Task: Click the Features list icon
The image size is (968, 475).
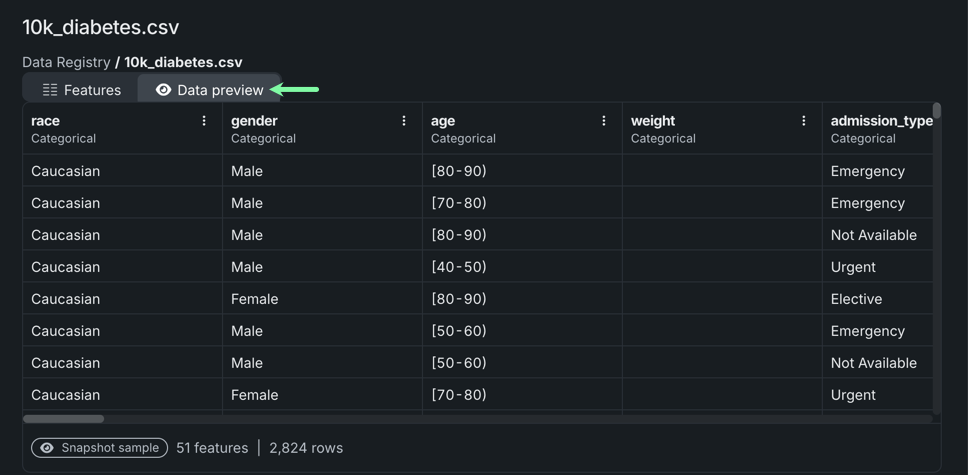Action: tap(50, 90)
